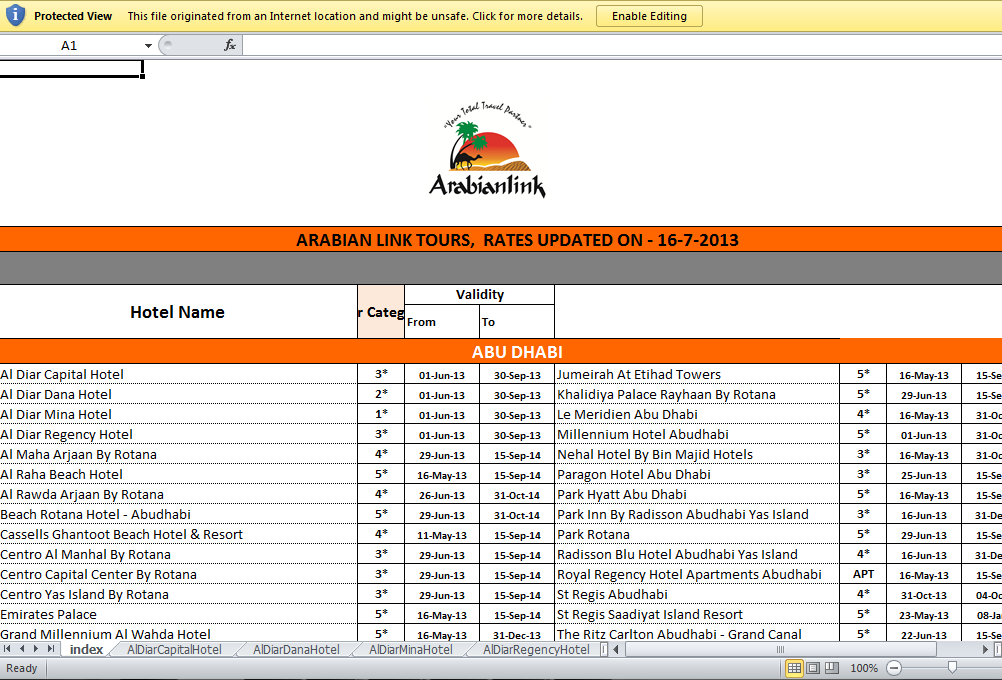Click the Park Rotana cell

coord(697,534)
